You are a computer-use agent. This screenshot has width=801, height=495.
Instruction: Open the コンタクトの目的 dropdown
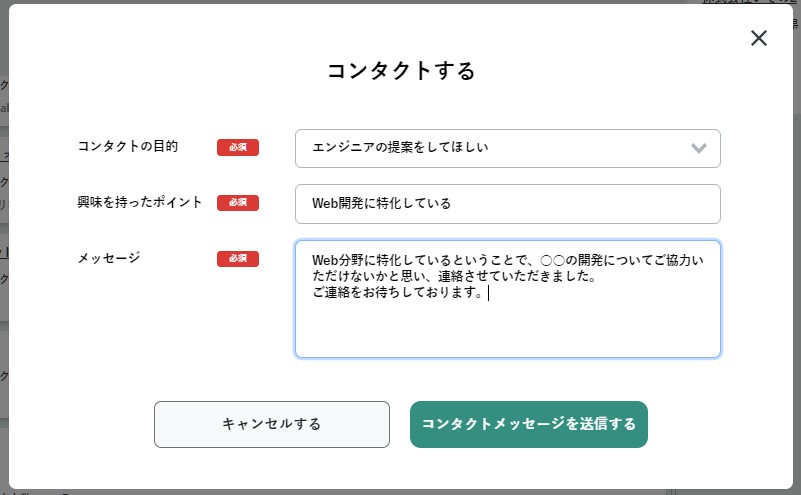point(507,148)
